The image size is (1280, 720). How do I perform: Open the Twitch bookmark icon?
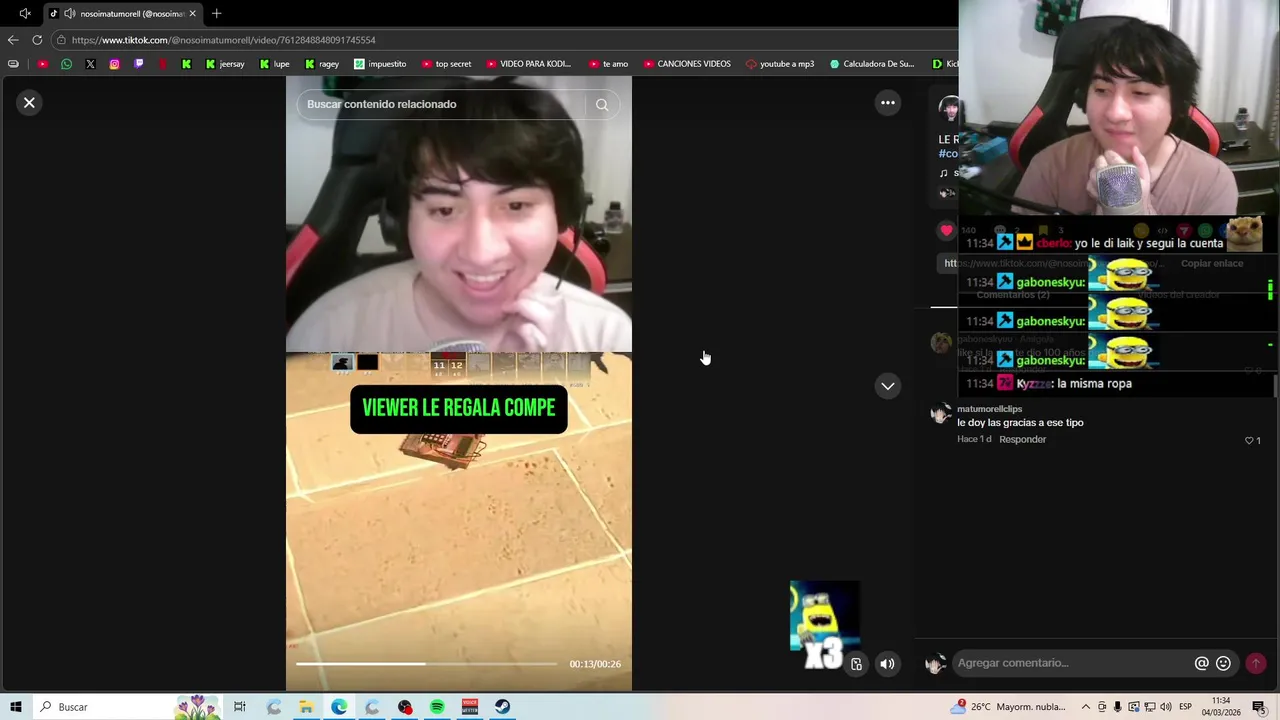[138, 64]
